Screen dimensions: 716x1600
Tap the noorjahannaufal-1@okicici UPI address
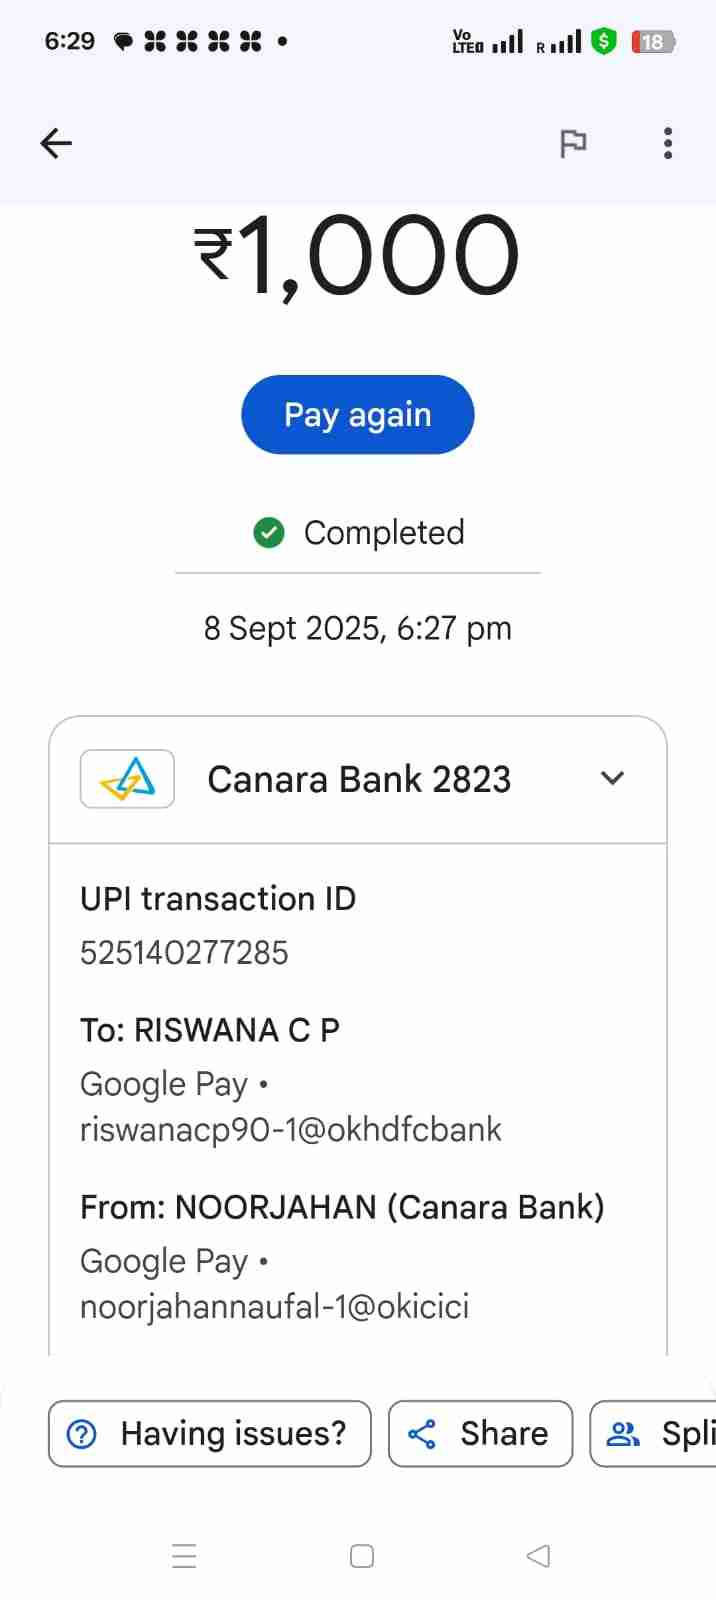point(274,1307)
